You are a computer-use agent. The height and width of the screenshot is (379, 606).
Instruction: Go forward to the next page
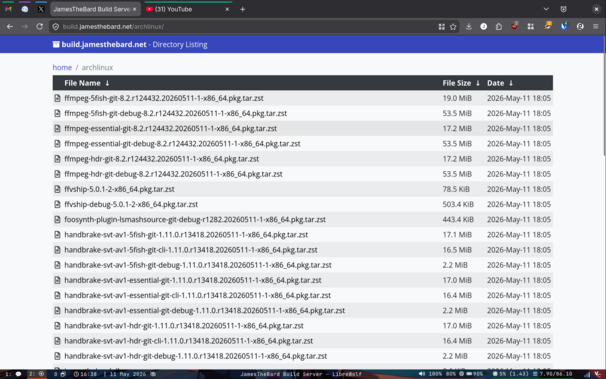pos(25,27)
